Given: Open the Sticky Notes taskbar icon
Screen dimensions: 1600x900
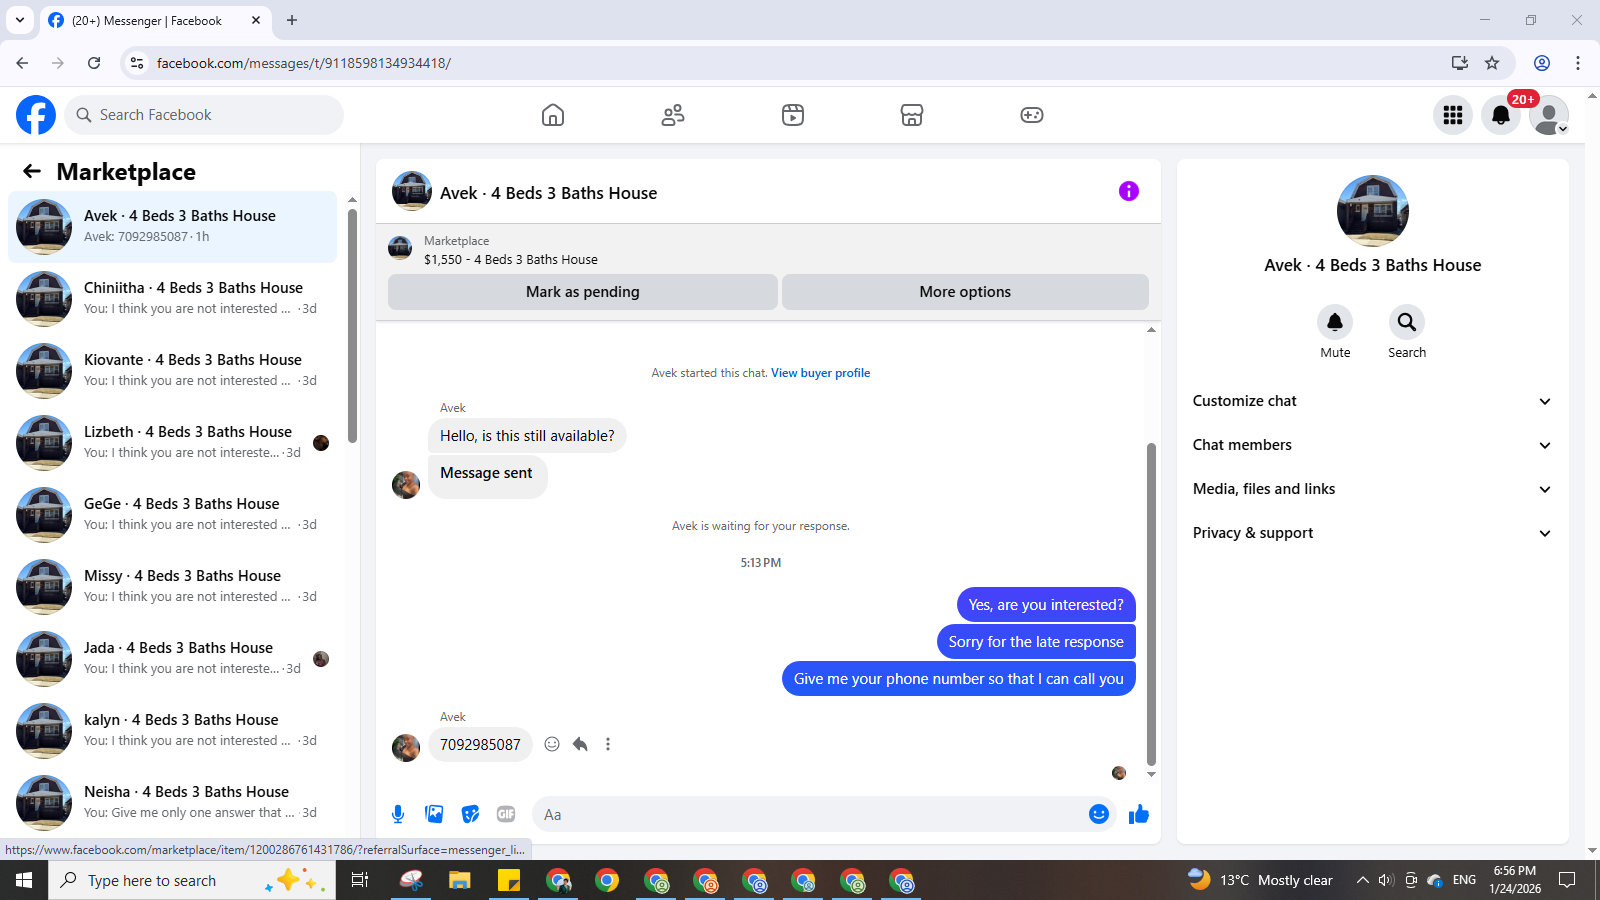Looking at the screenshot, I should point(509,880).
